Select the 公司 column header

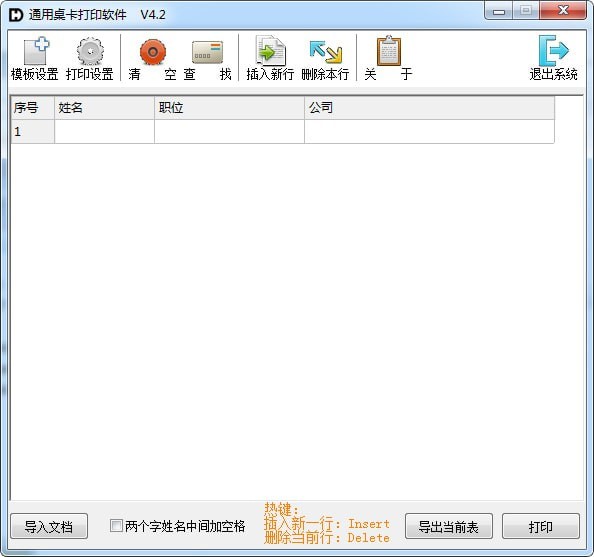click(x=429, y=108)
